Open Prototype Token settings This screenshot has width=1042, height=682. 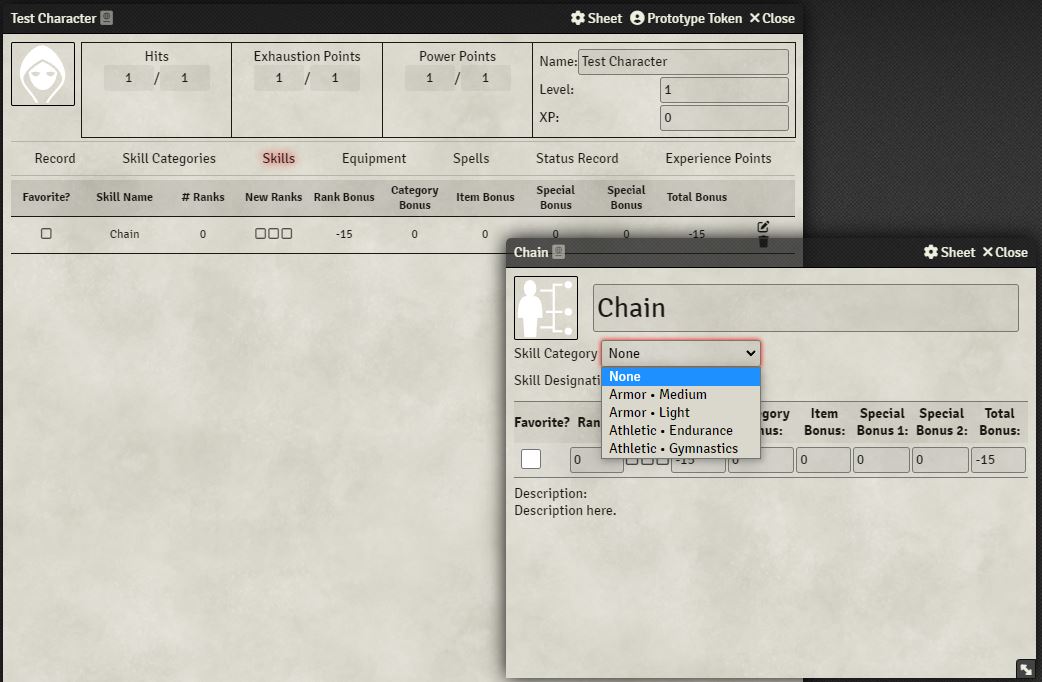pos(686,18)
